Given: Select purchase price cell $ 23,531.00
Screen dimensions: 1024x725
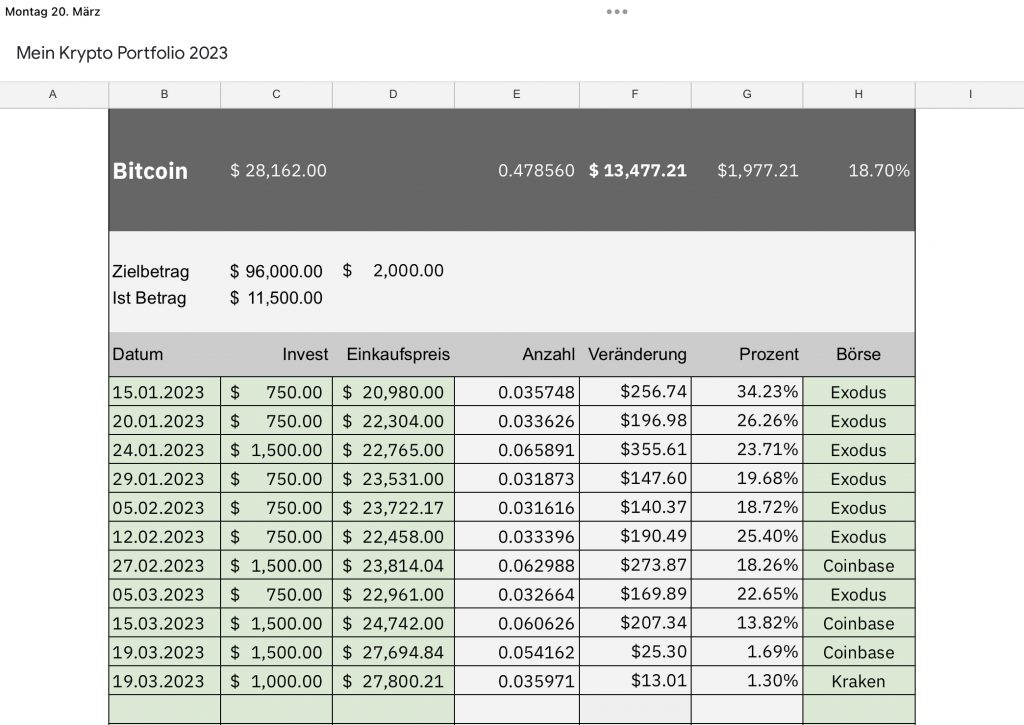Looking at the screenshot, I should pyautogui.click(x=393, y=478).
